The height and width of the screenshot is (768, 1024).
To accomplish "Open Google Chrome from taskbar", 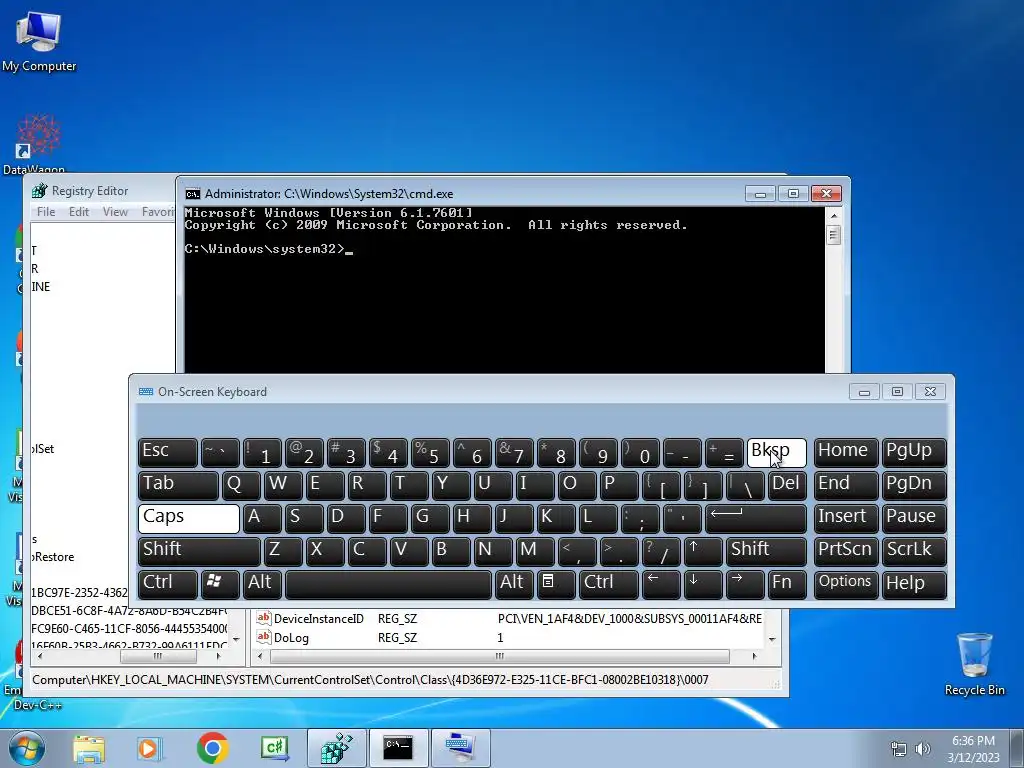I will click(x=212, y=748).
